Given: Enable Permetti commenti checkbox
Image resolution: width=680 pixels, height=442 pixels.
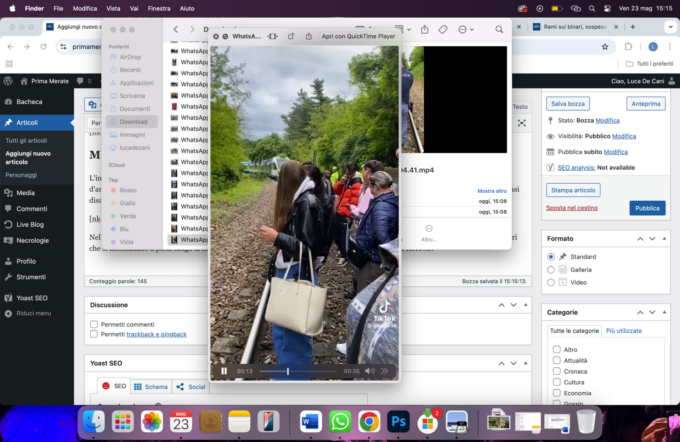Looking at the screenshot, I should pos(94,324).
